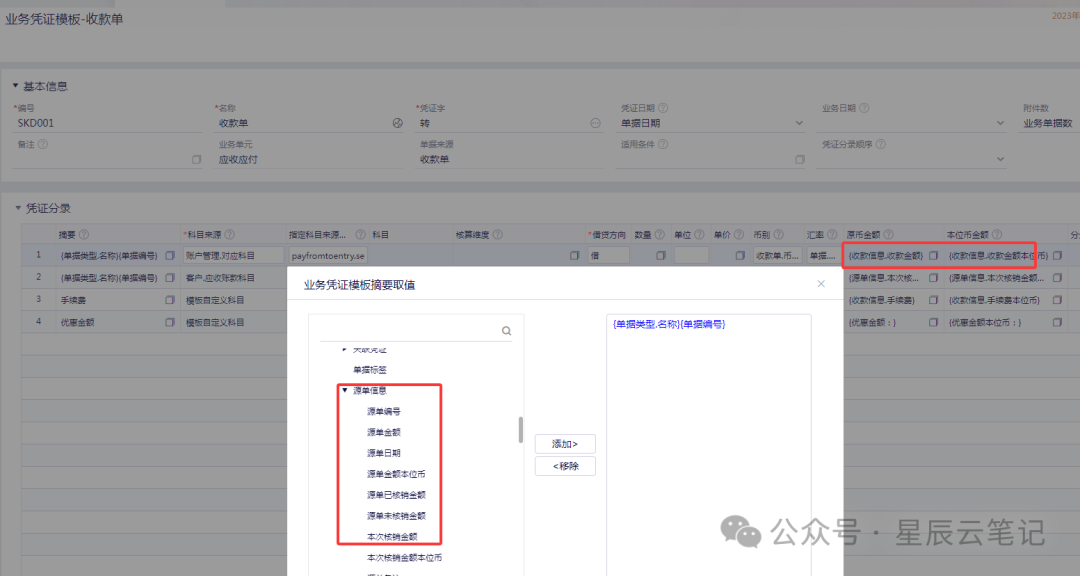Open the 凭证日期 dropdown showing 单据日期
The width and height of the screenshot is (1080, 576).
(x=799, y=123)
